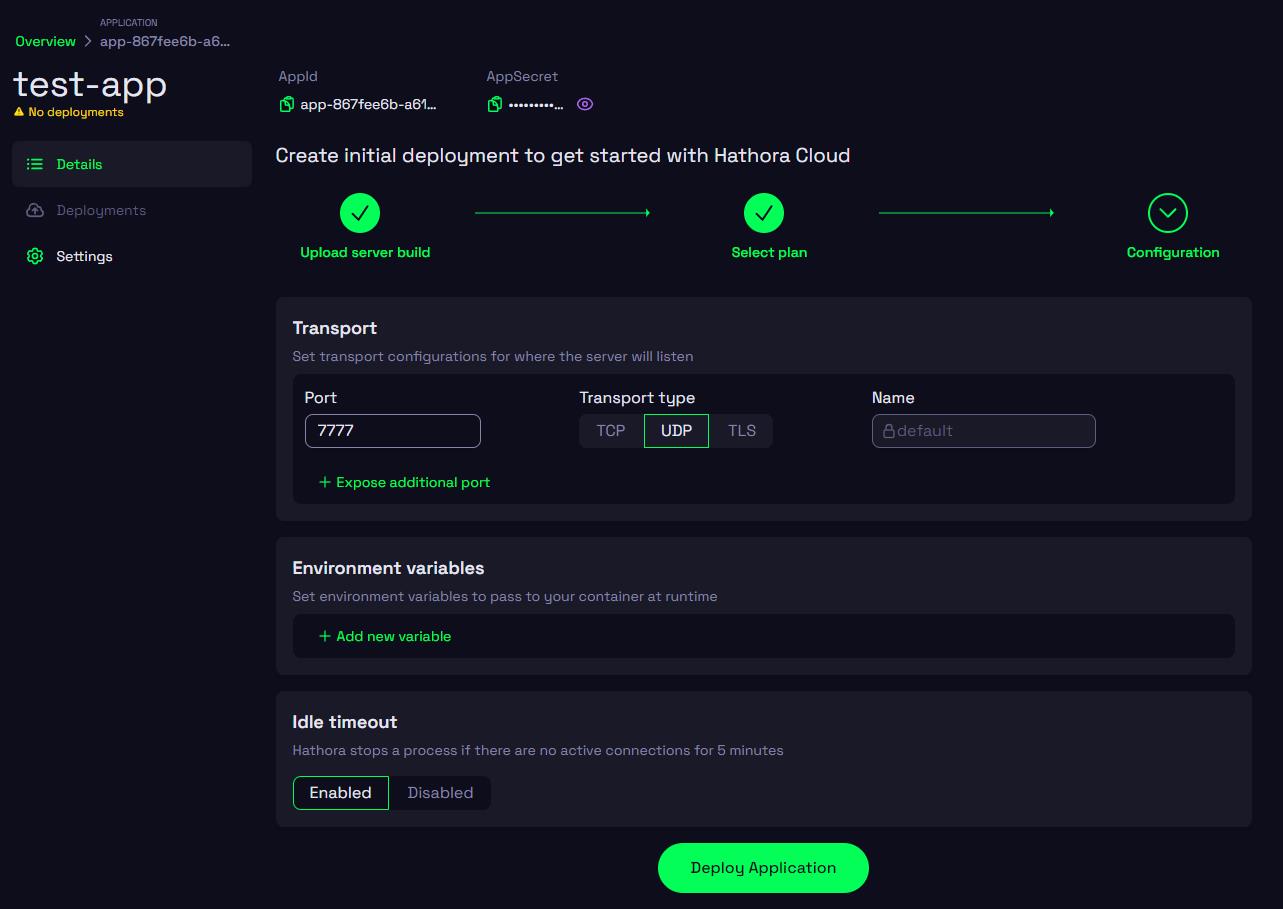Click the Configuration step label
This screenshot has height=909, width=1283.
coord(1173,252)
